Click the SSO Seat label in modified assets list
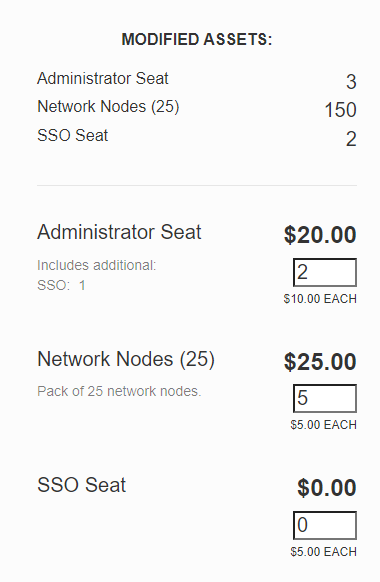This screenshot has width=380, height=582. (73, 135)
